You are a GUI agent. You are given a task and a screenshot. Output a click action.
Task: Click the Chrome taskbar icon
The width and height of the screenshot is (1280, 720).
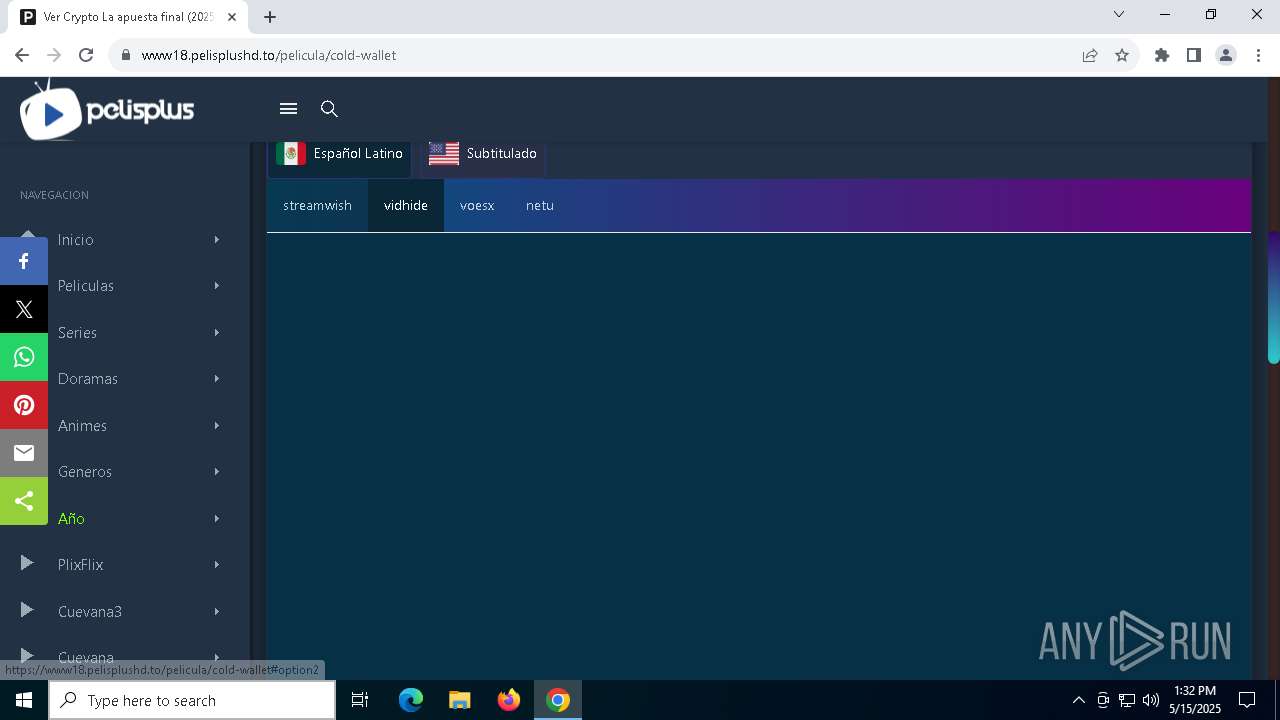point(558,700)
